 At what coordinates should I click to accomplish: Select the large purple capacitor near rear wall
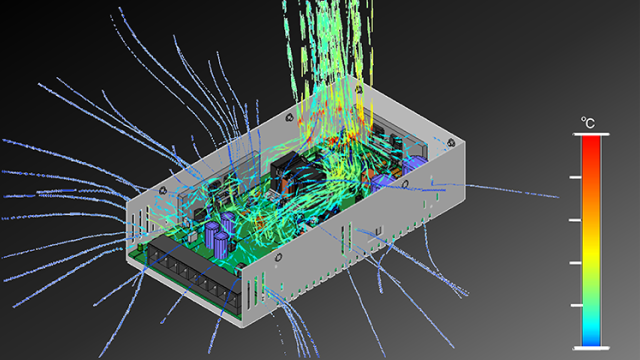pos(413,164)
